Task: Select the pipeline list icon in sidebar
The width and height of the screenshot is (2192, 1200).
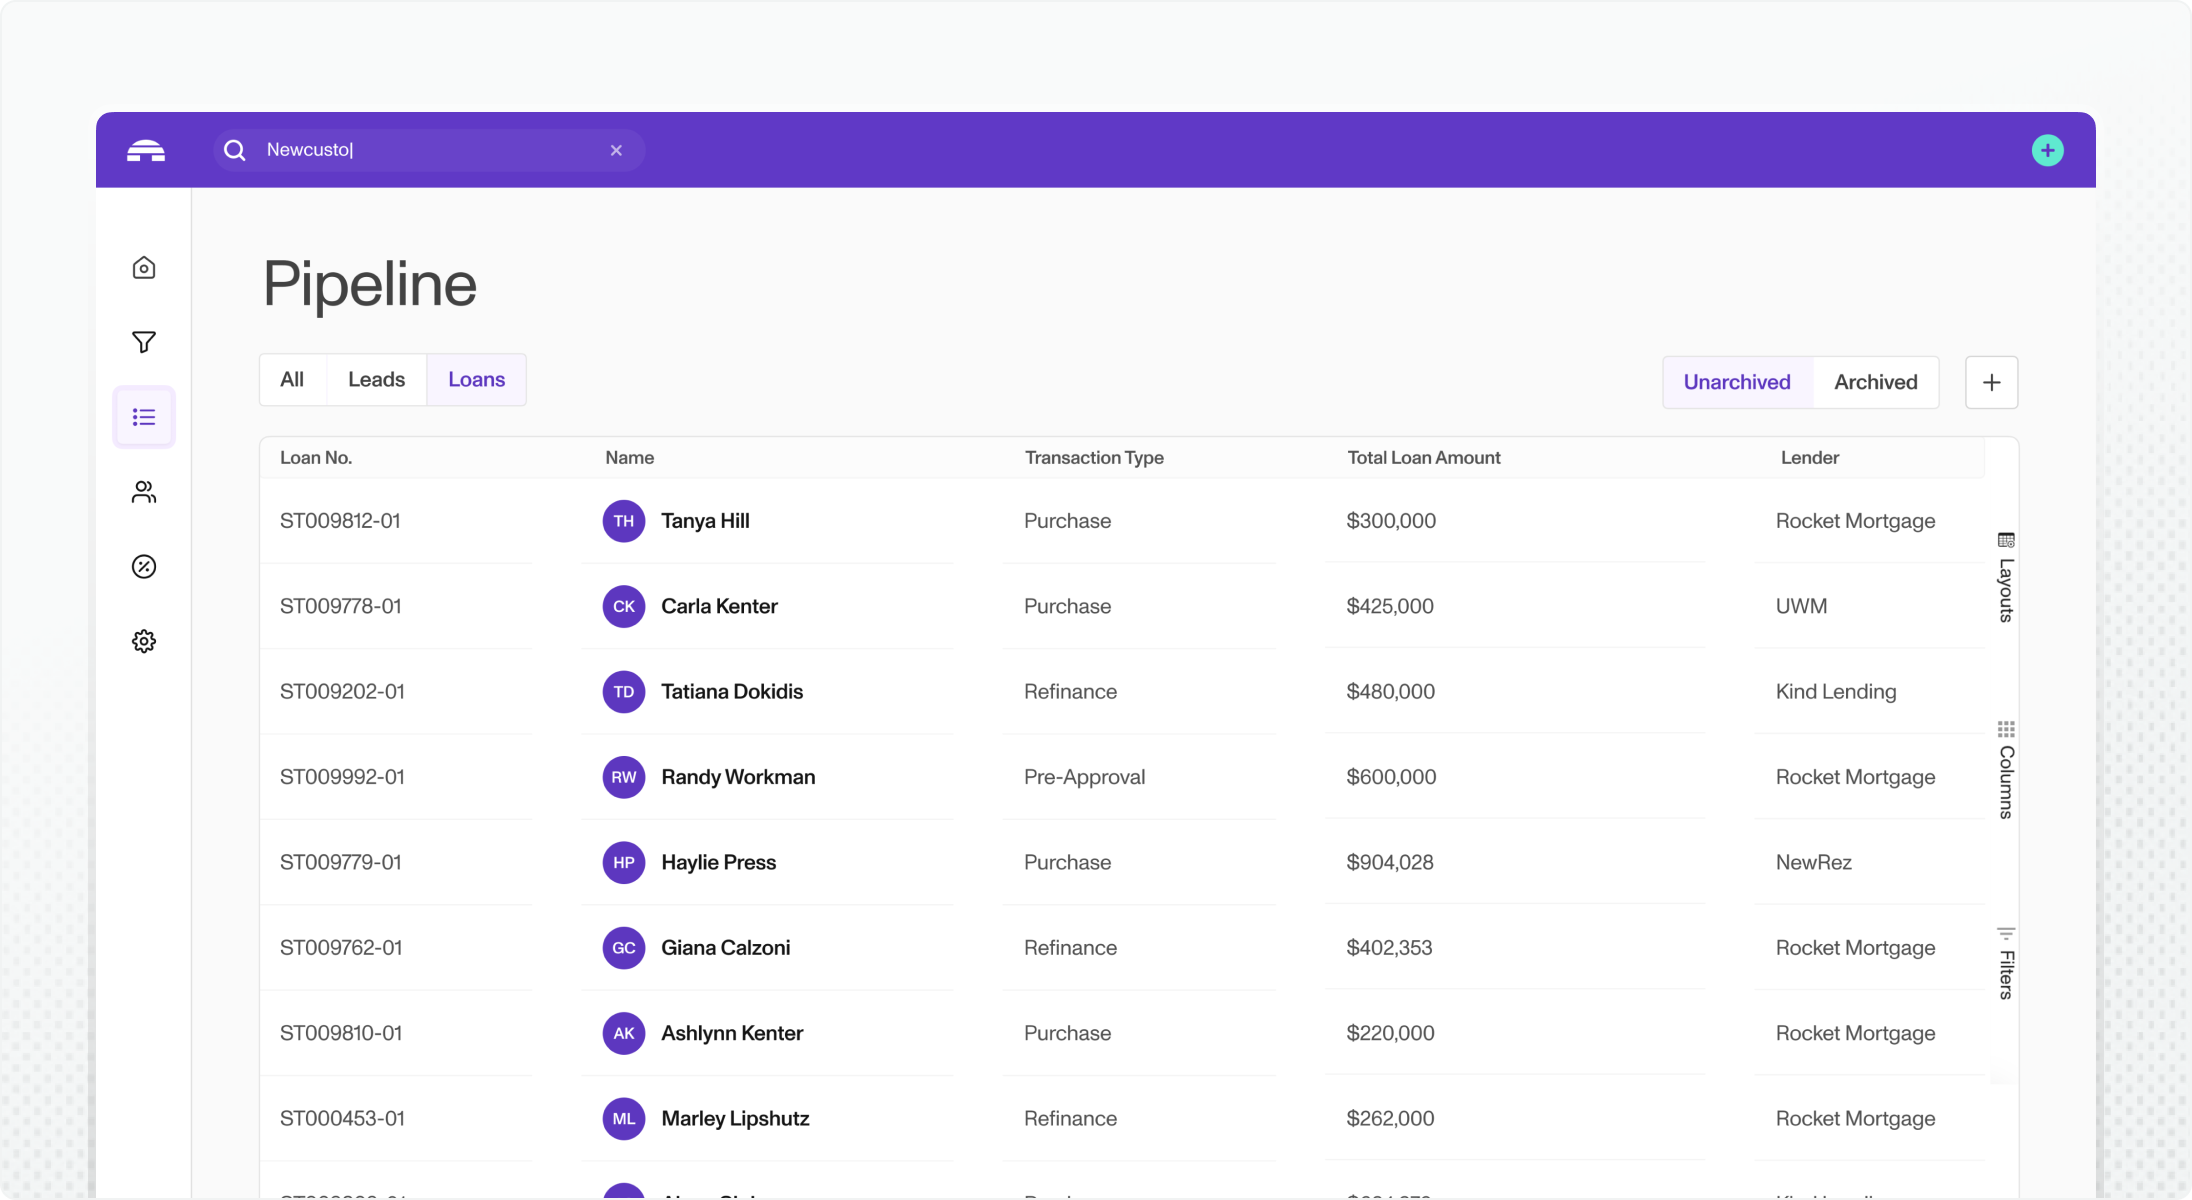Action: tap(144, 417)
